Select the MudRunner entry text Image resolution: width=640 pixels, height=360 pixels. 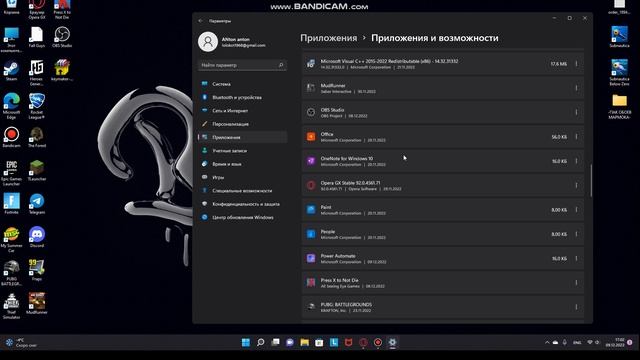333,86
